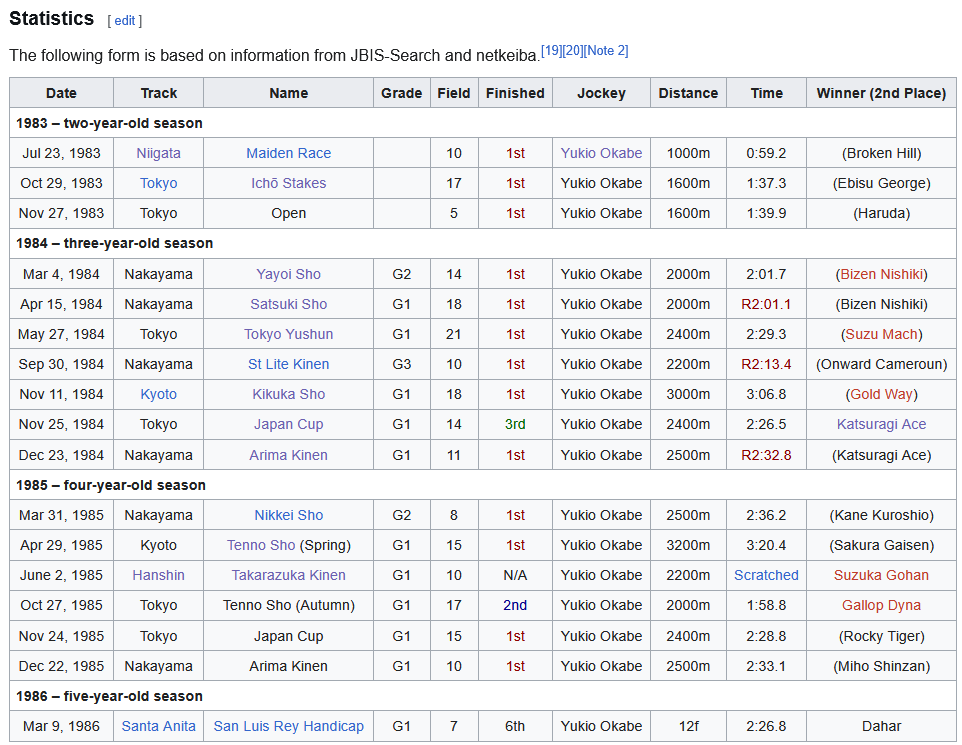
Task: Open the Santa Anita track link
Action: pos(158,727)
